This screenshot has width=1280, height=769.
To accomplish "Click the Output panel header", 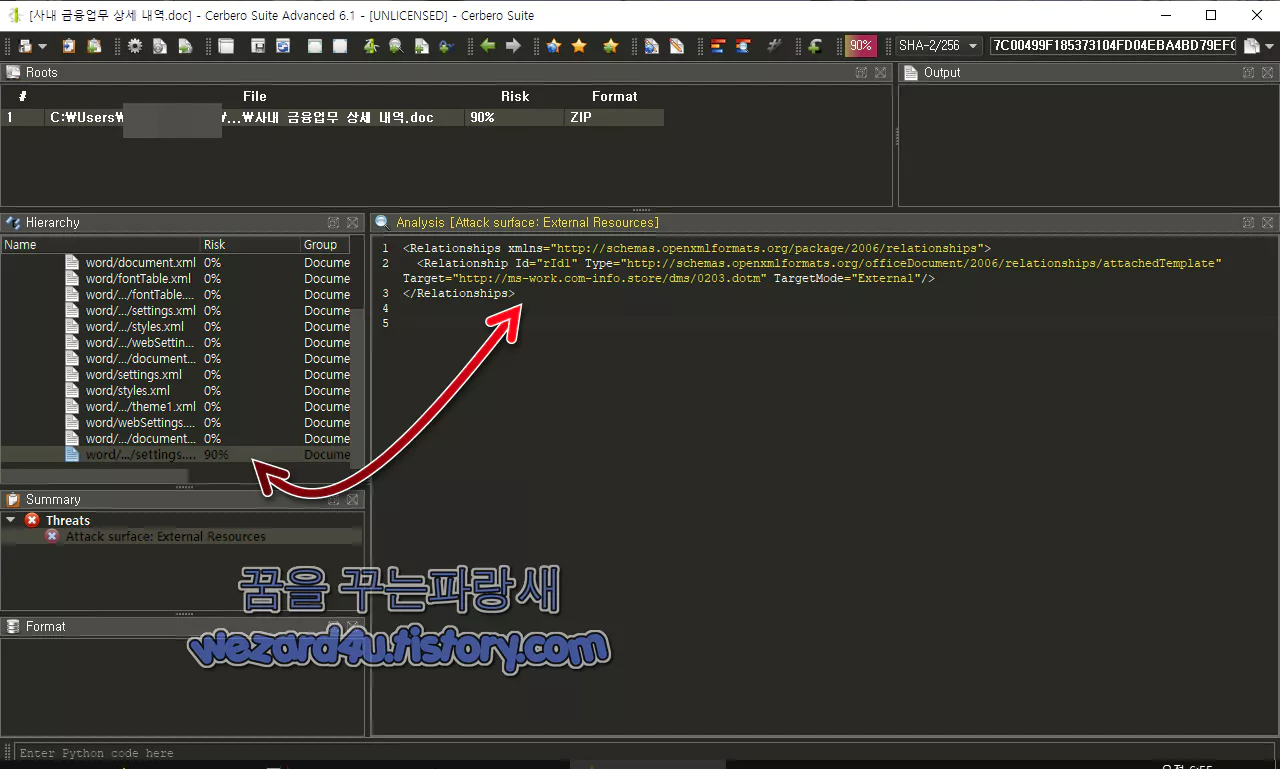I will [x=941, y=72].
